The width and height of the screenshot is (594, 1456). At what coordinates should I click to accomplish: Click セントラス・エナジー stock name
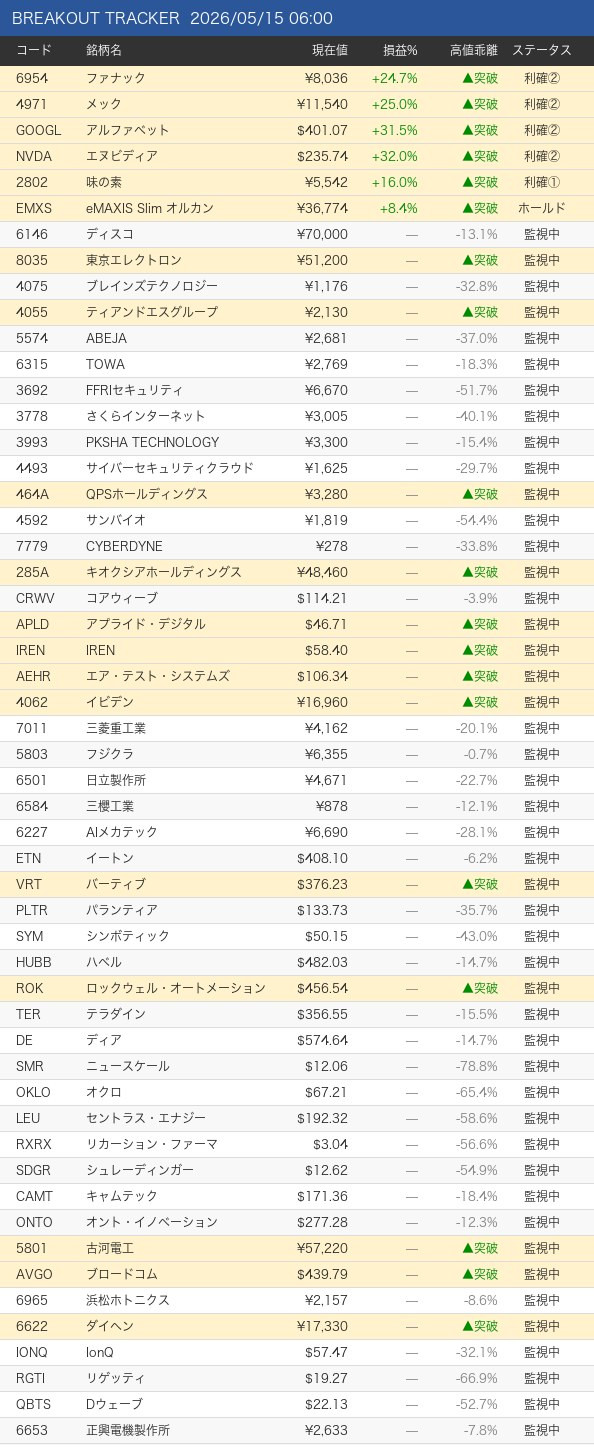146,1118
